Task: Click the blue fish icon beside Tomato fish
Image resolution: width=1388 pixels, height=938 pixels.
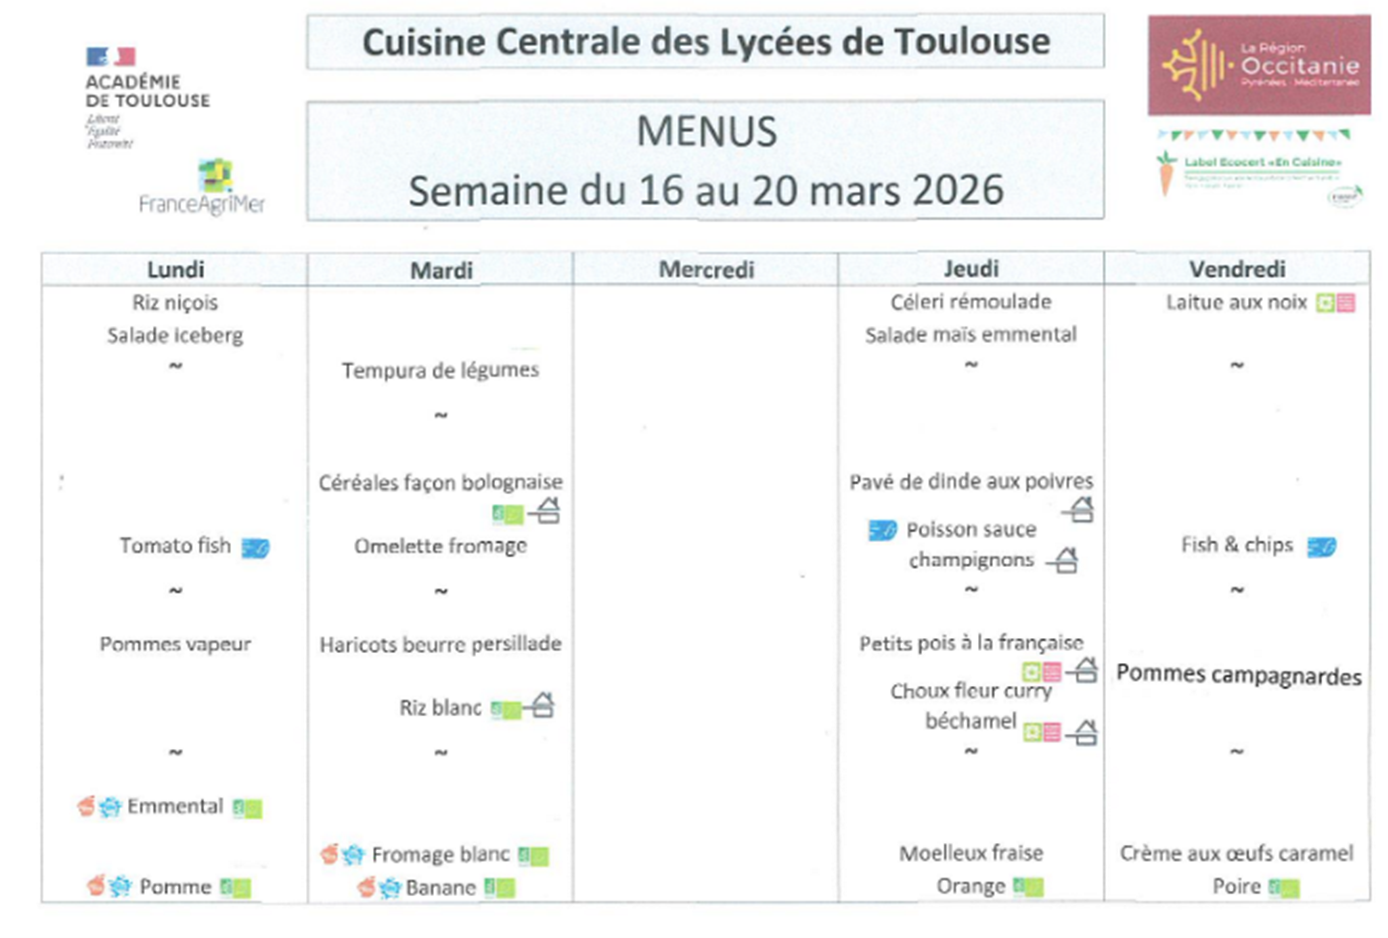Action: [x=256, y=547]
